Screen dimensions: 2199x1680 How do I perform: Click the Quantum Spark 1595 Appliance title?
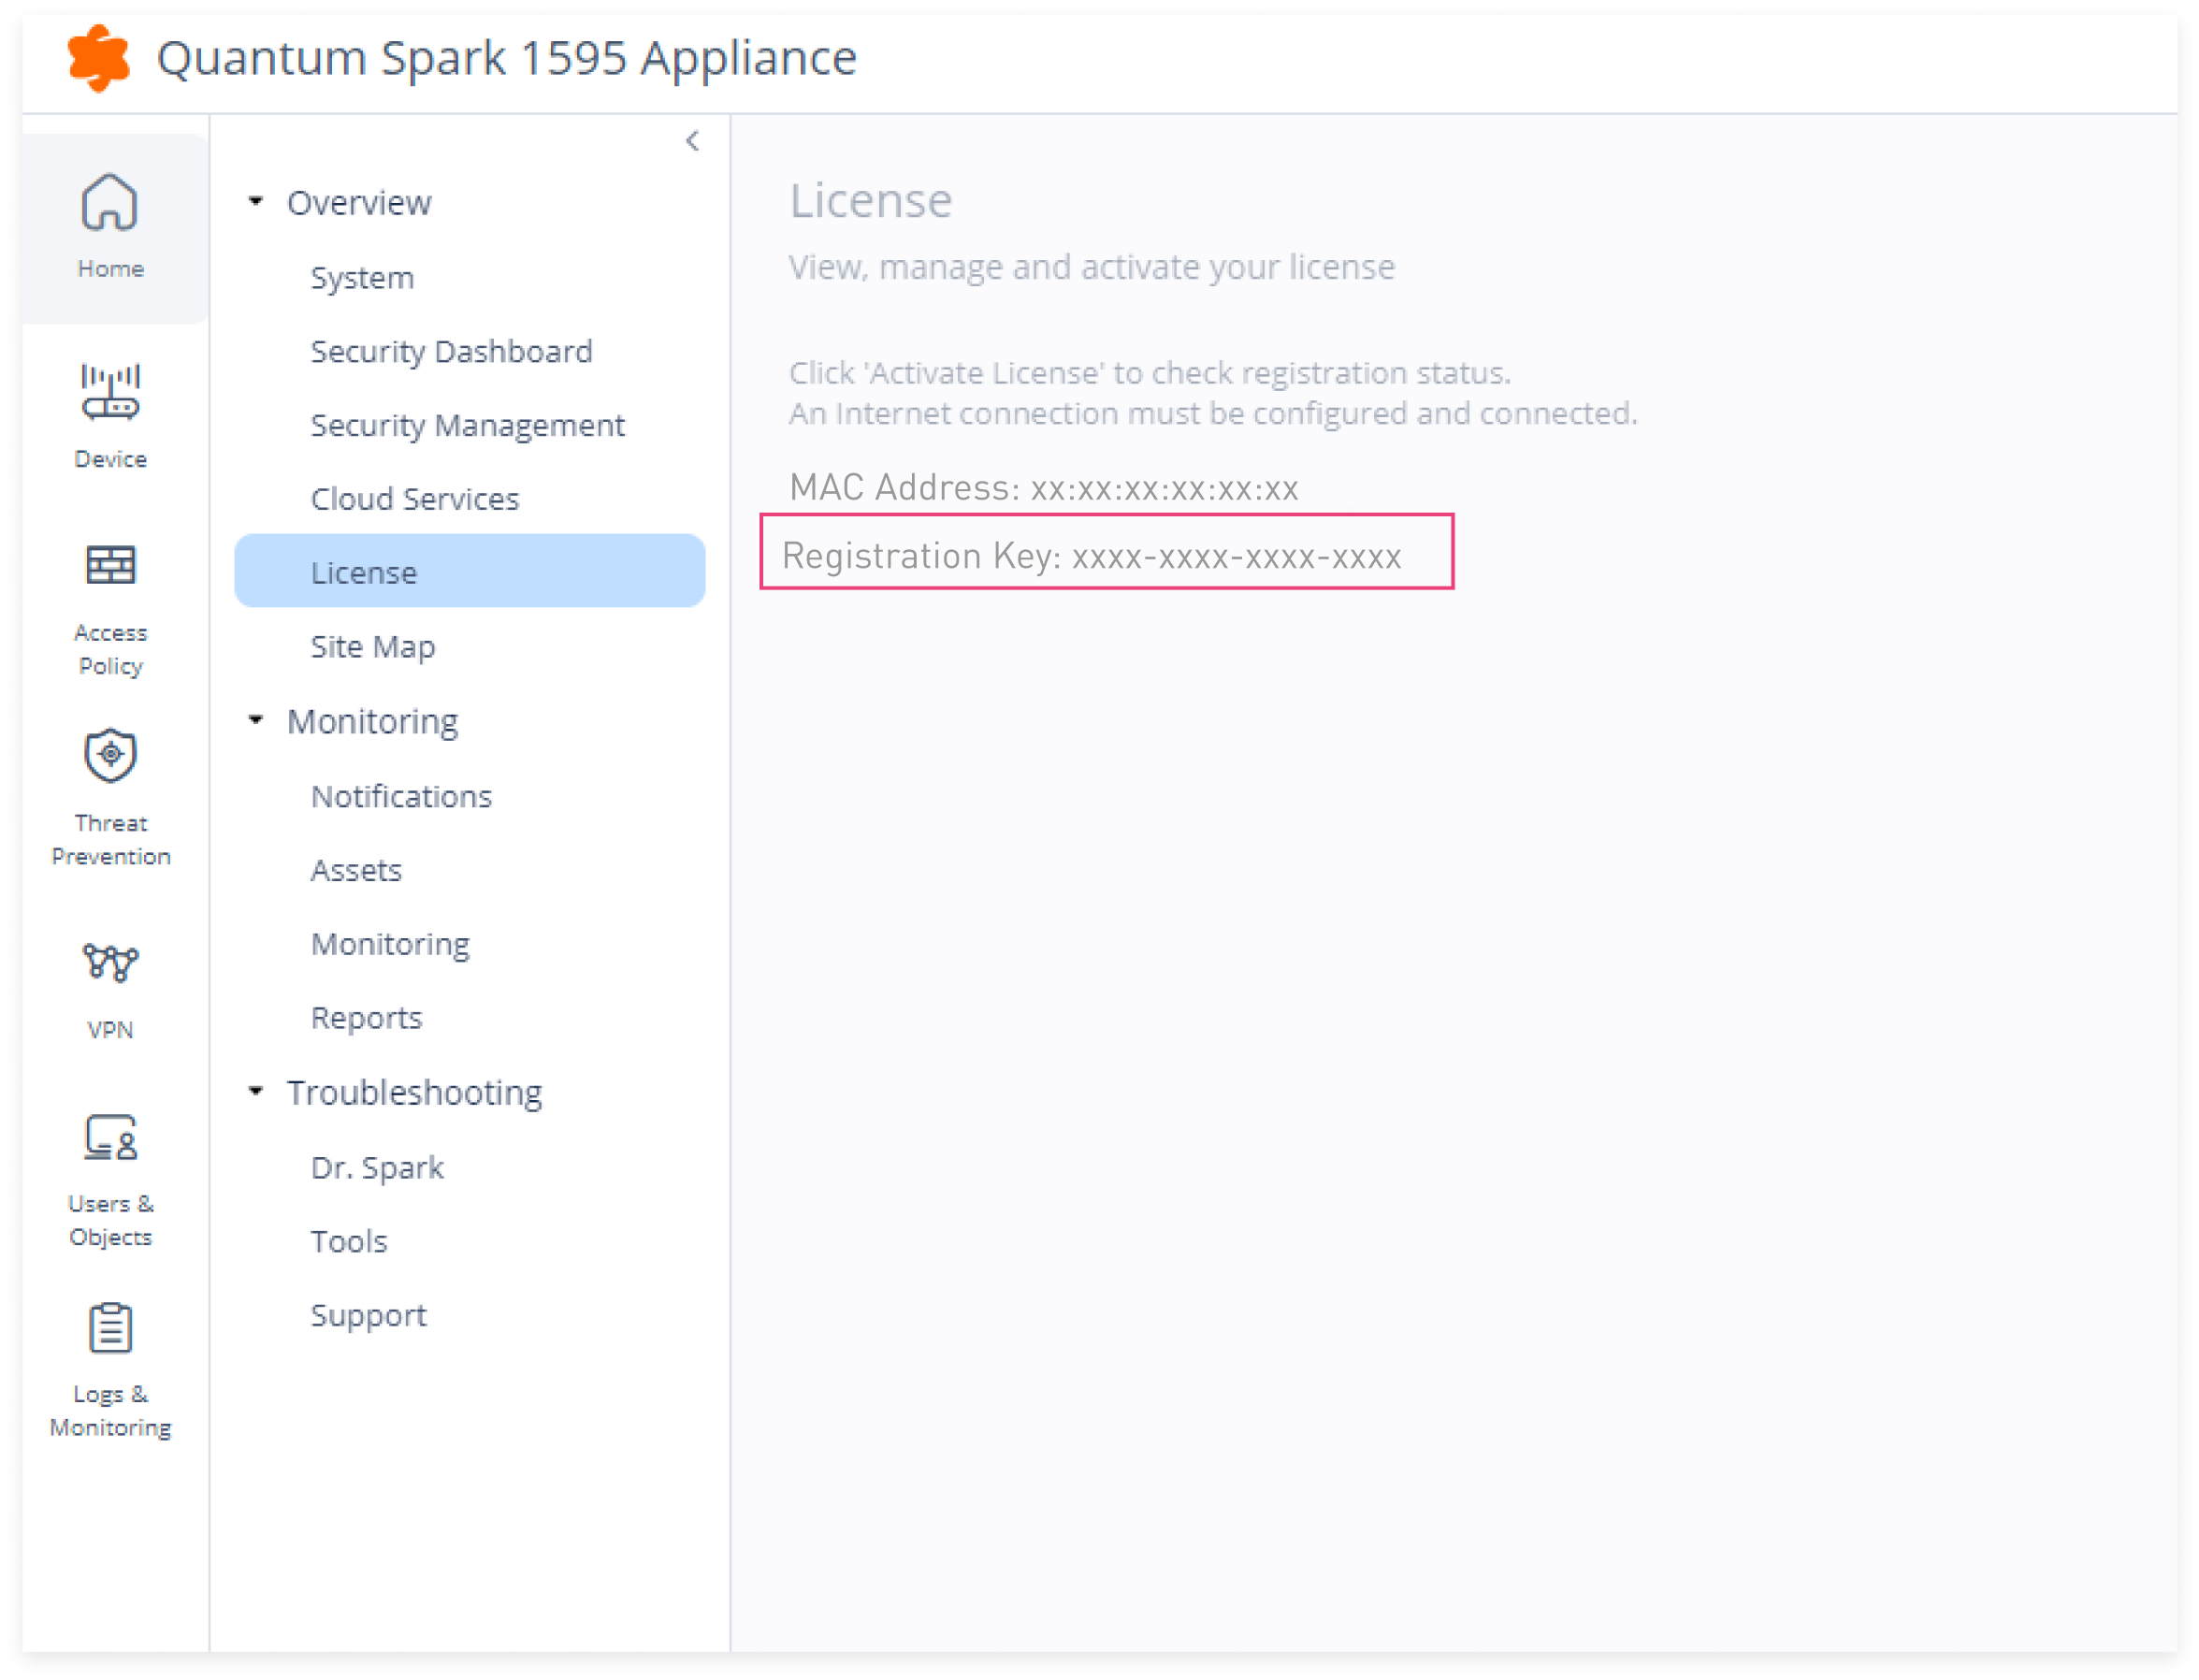coord(506,58)
